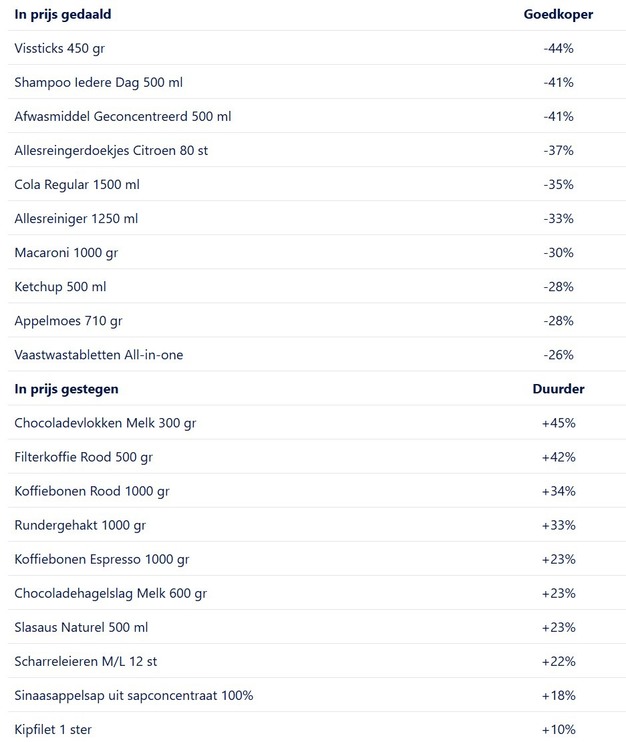
Task: Select the Cola Regular 1500 ml row
Action: [x=77, y=184]
